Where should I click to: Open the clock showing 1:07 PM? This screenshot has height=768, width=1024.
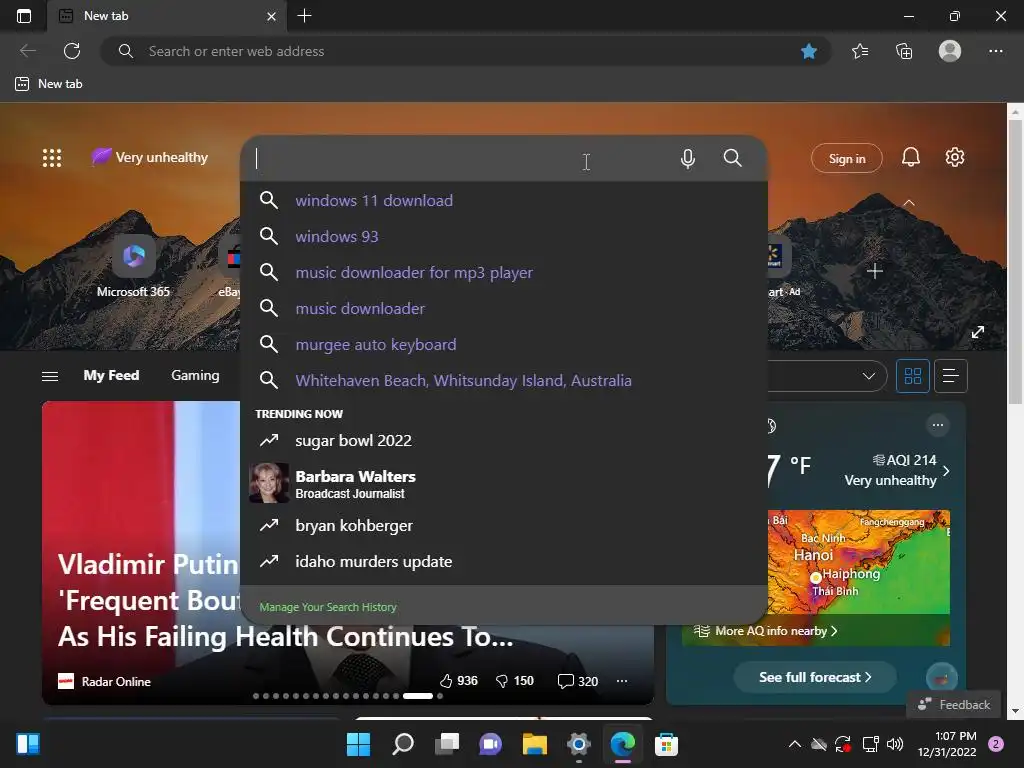tap(947, 744)
